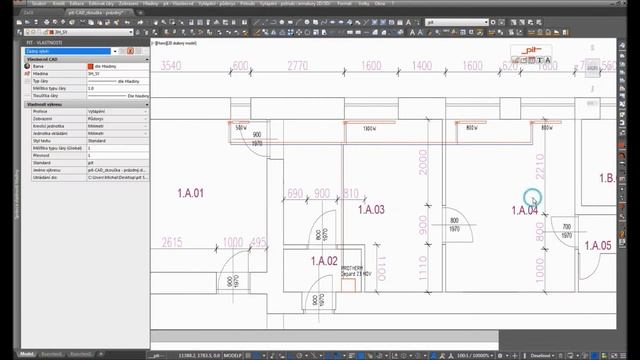Click the A icon in pit floating toolbar
This screenshot has height=360, width=640.
(x=548, y=60)
